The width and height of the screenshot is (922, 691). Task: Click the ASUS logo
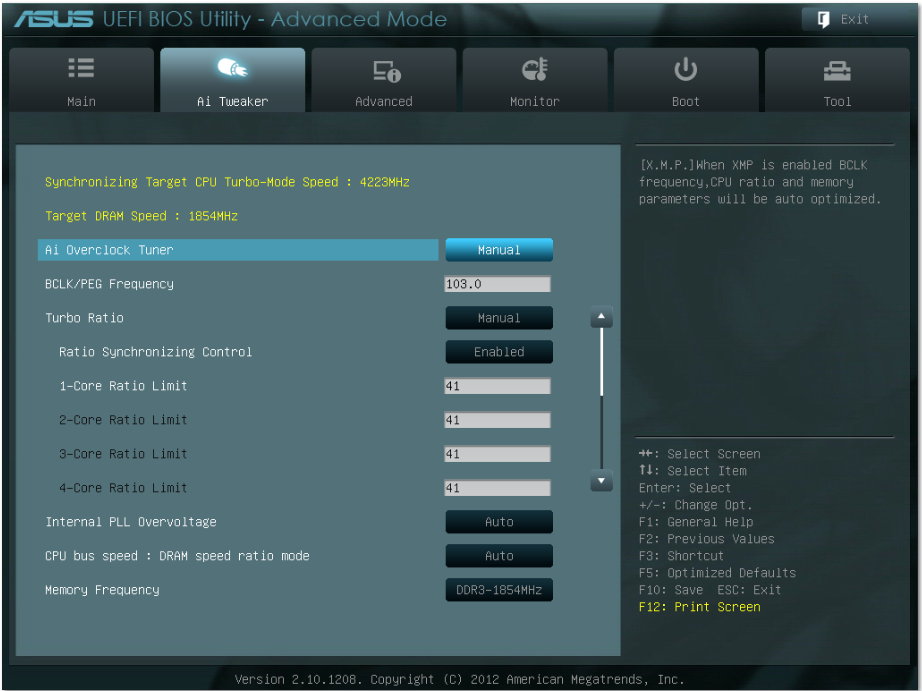[x=54, y=19]
